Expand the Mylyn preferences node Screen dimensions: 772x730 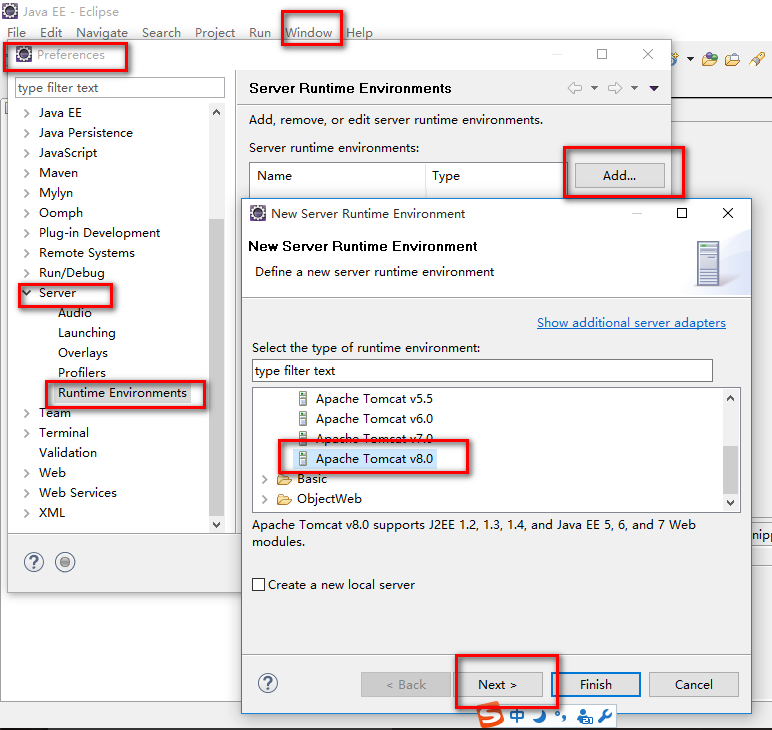coord(27,193)
